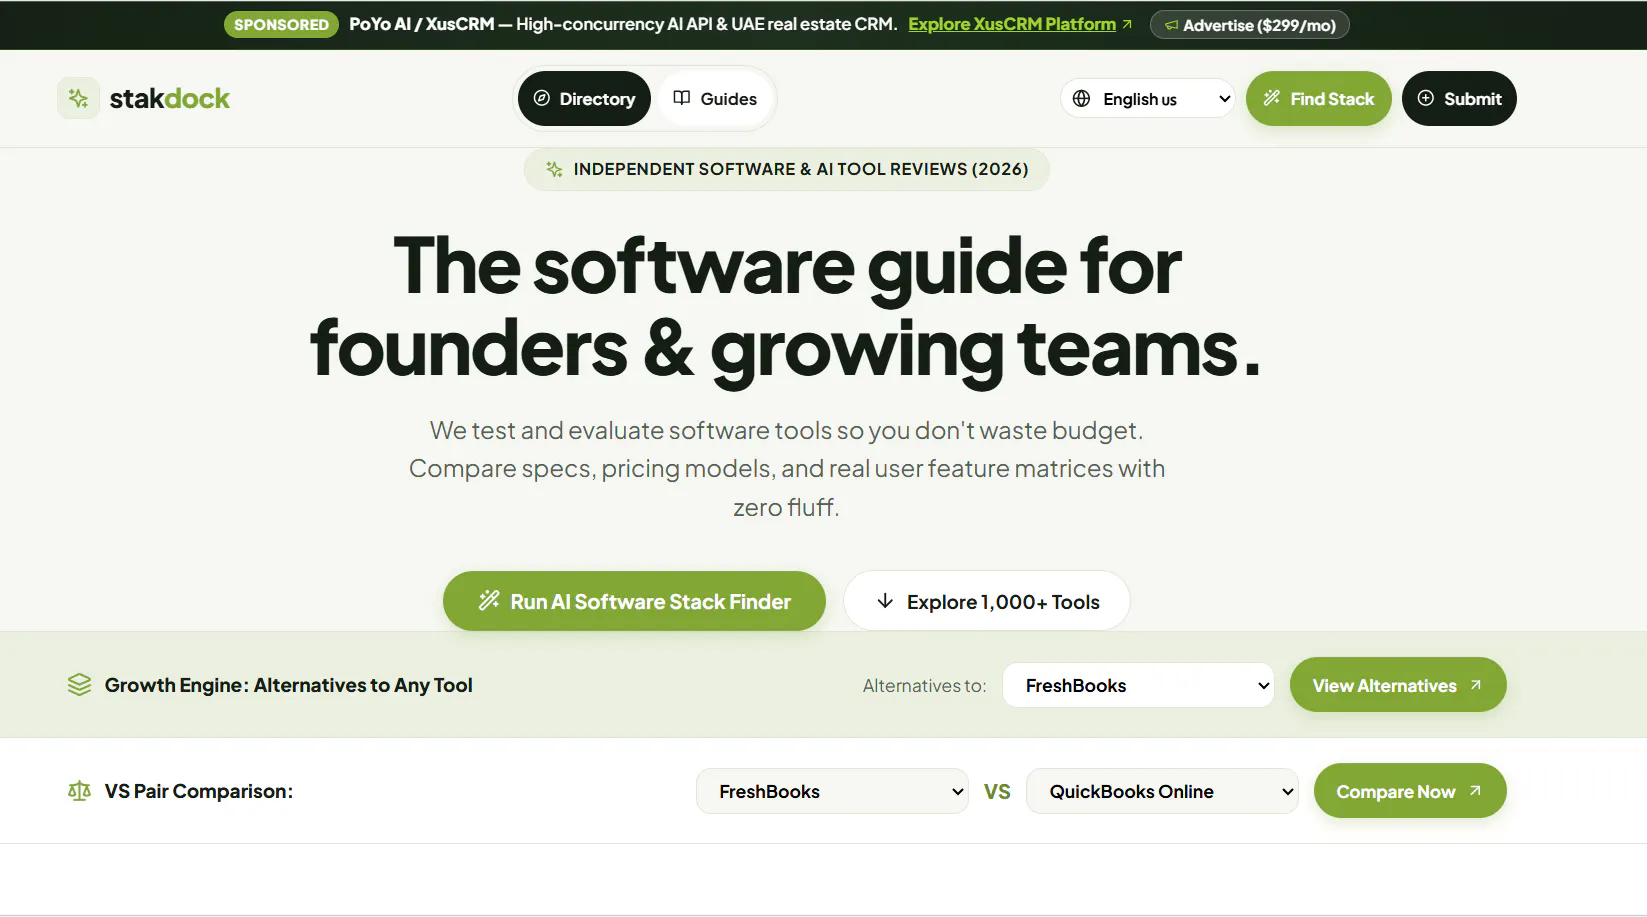Click the arrow icon in View Alternatives

pyautogui.click(x=1475, y=685)
